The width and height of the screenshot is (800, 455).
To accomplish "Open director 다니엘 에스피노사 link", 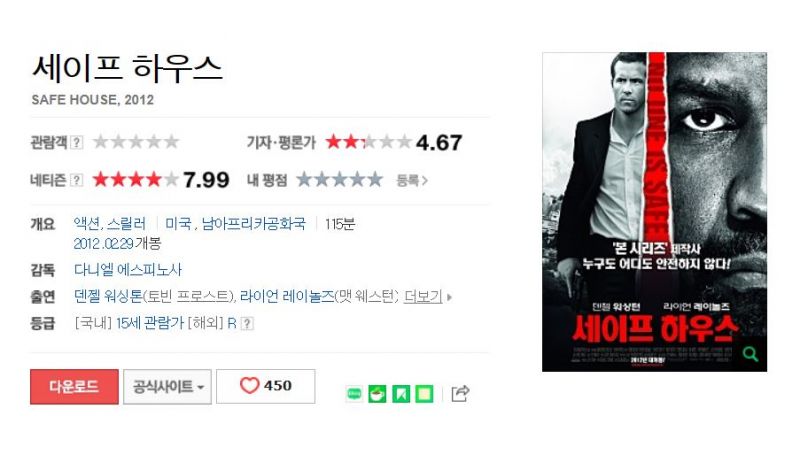I will pos(128,270).
